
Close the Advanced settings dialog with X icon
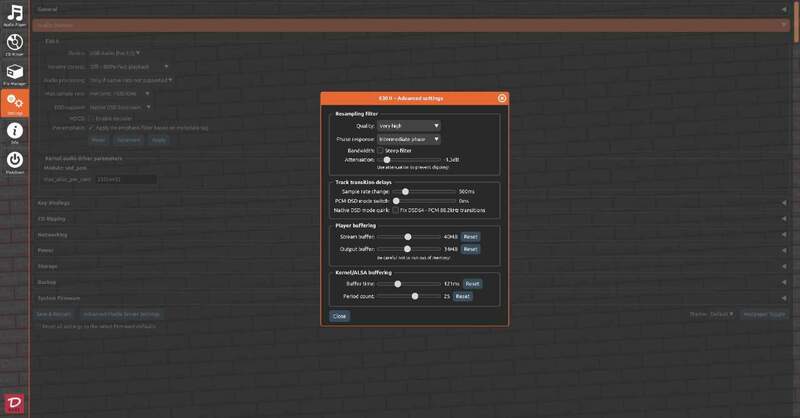click(502, 98)
